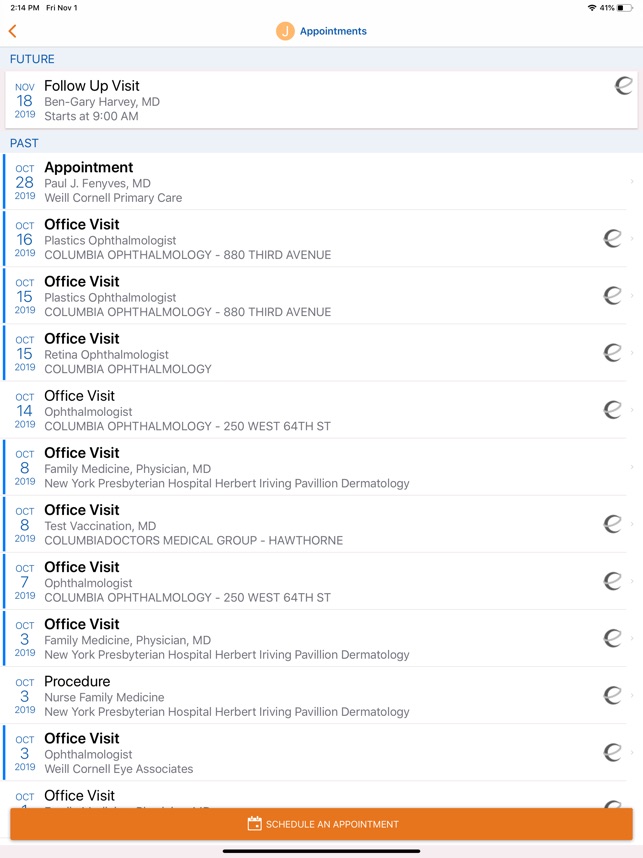Tap e icon on Oct 14 Office Visit

612,409
